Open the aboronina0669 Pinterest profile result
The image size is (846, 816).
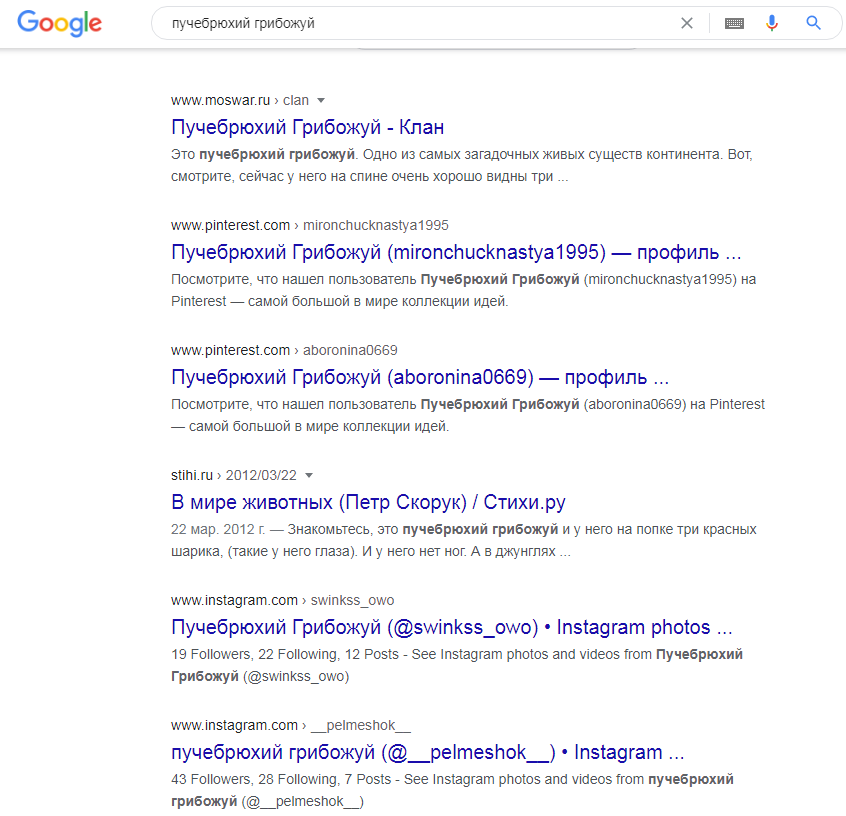point(420,377)
